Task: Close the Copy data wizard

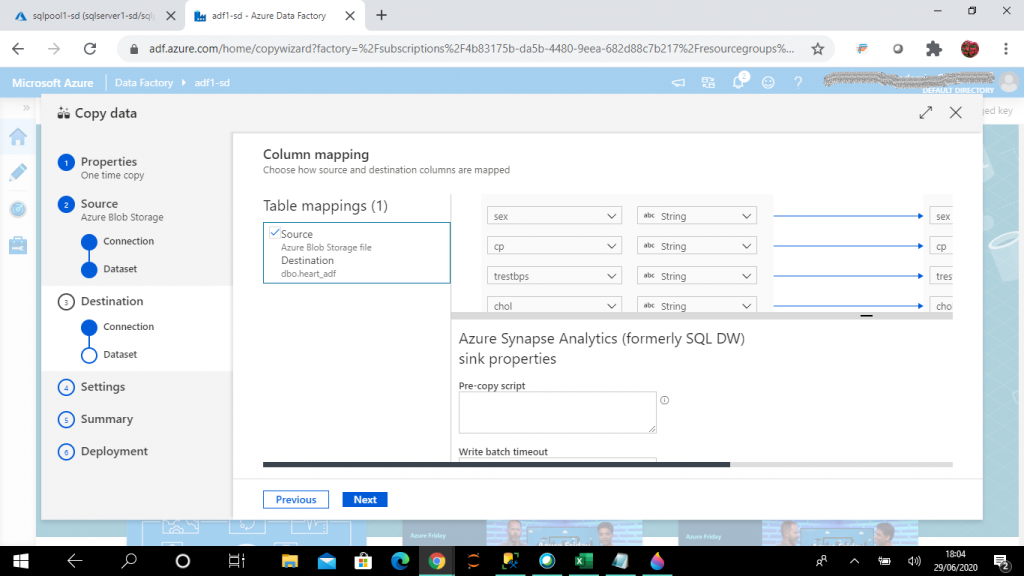Action: coord(955,112)
